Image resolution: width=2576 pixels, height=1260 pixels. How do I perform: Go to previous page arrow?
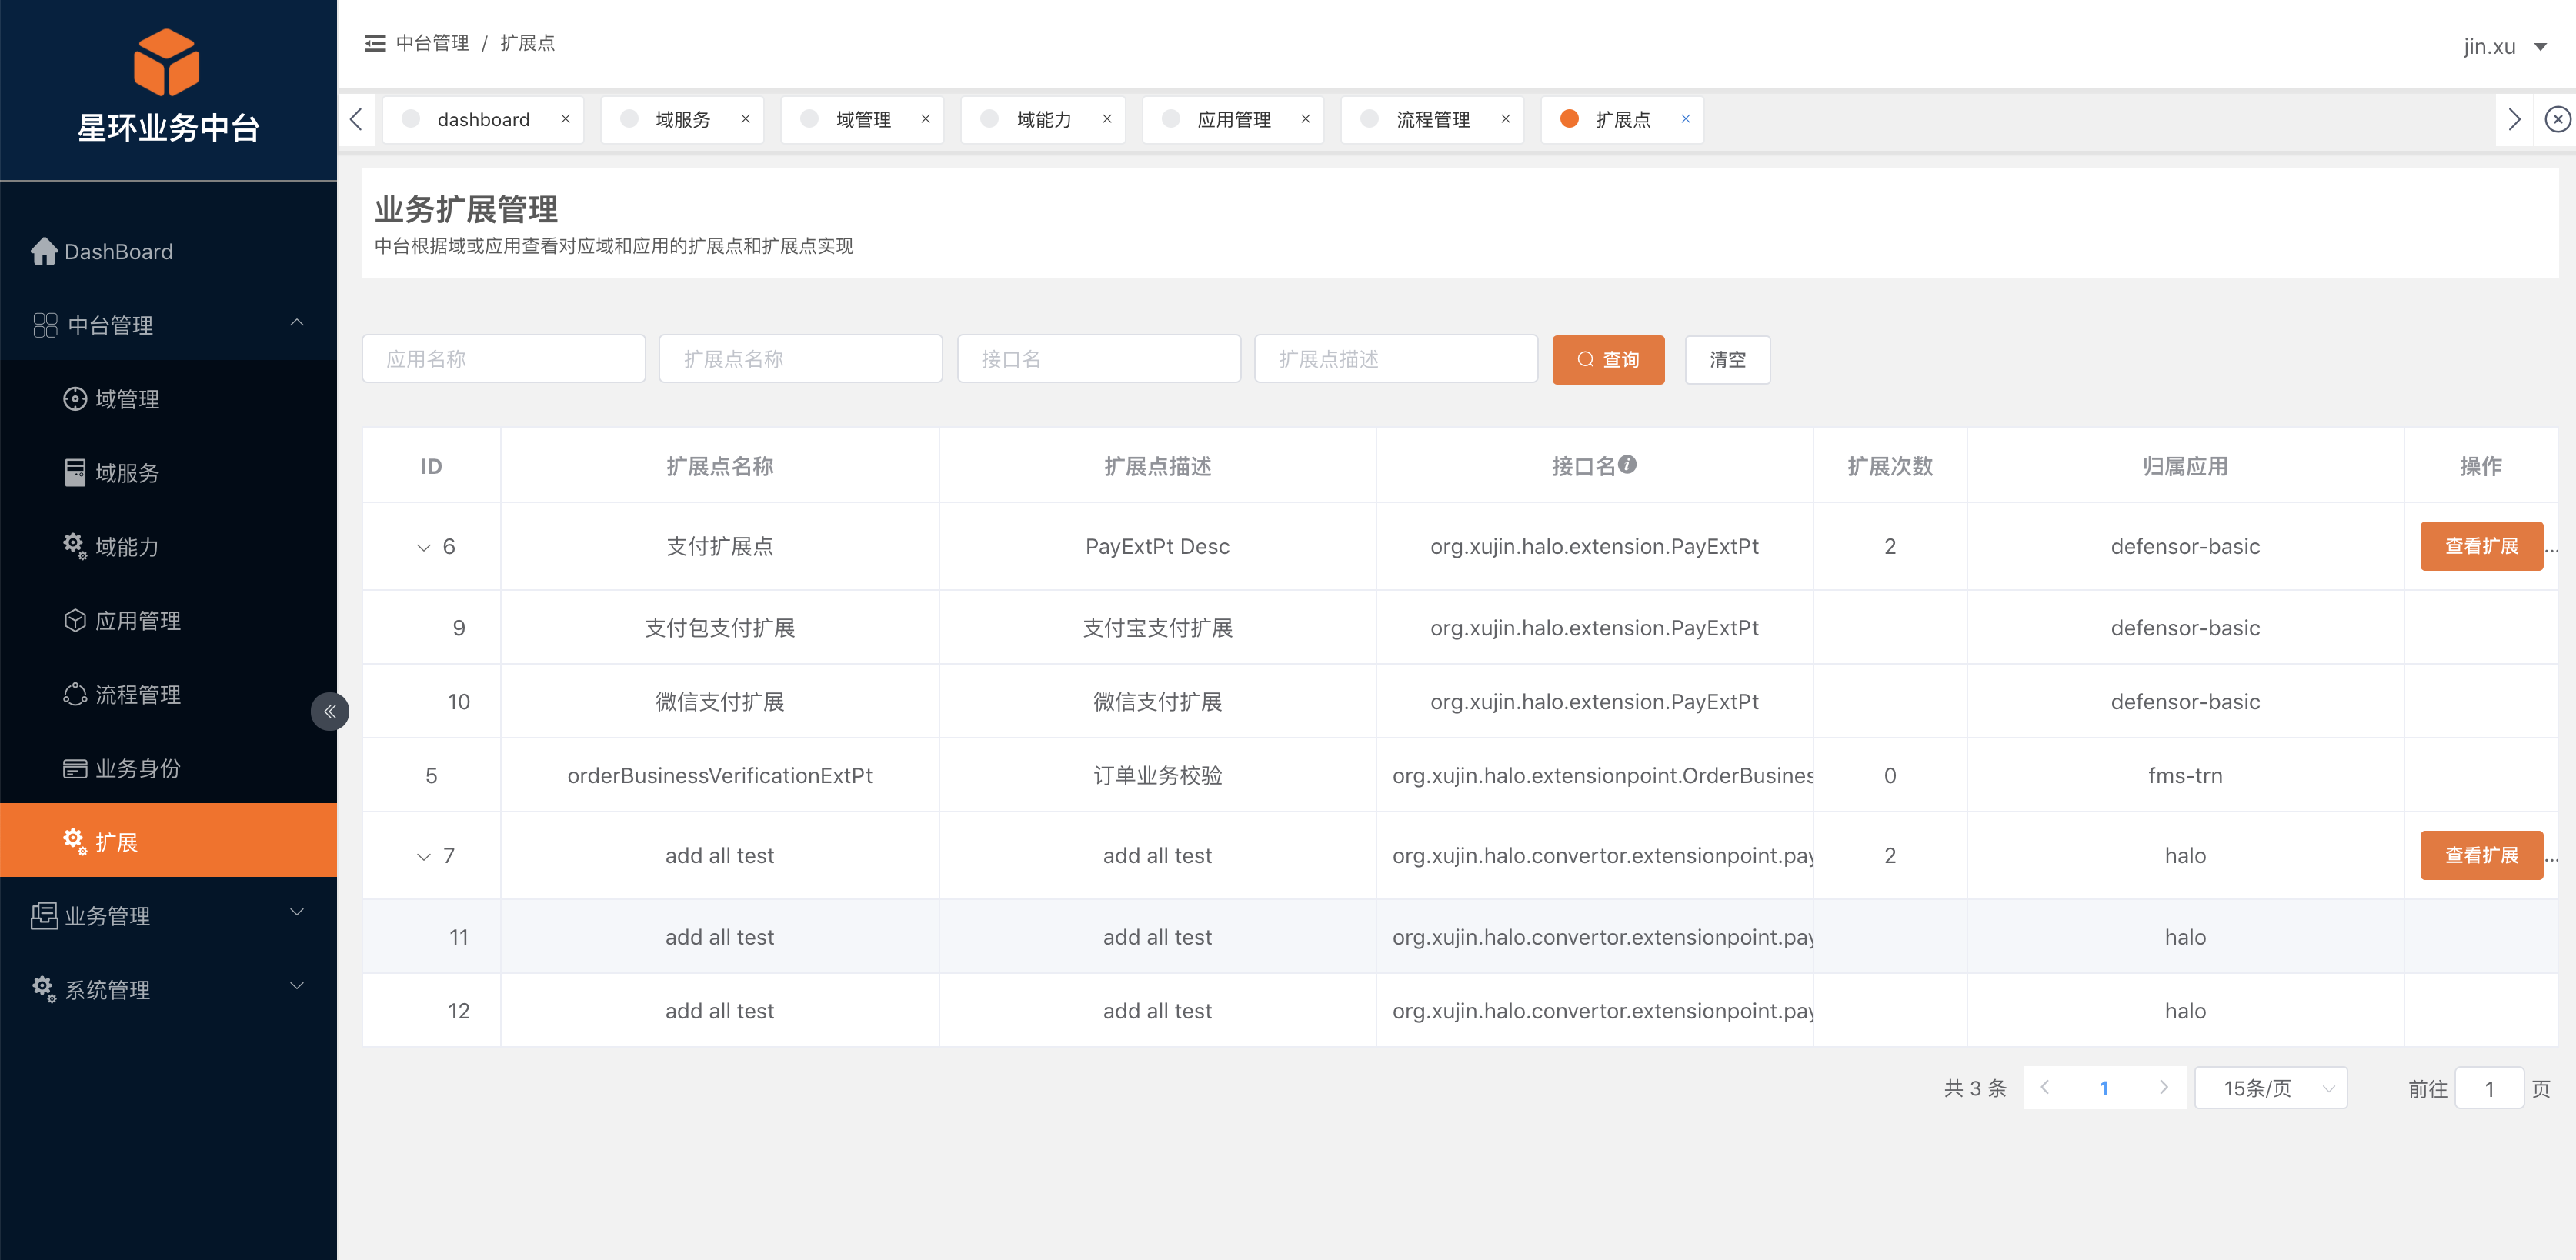coord(2045,1088)
